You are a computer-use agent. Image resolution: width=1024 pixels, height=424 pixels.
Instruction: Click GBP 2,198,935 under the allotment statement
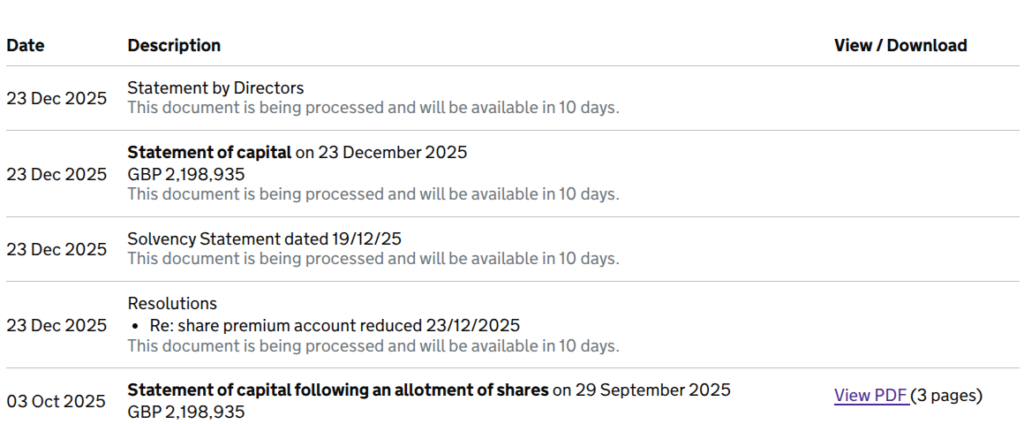(186, 411)
